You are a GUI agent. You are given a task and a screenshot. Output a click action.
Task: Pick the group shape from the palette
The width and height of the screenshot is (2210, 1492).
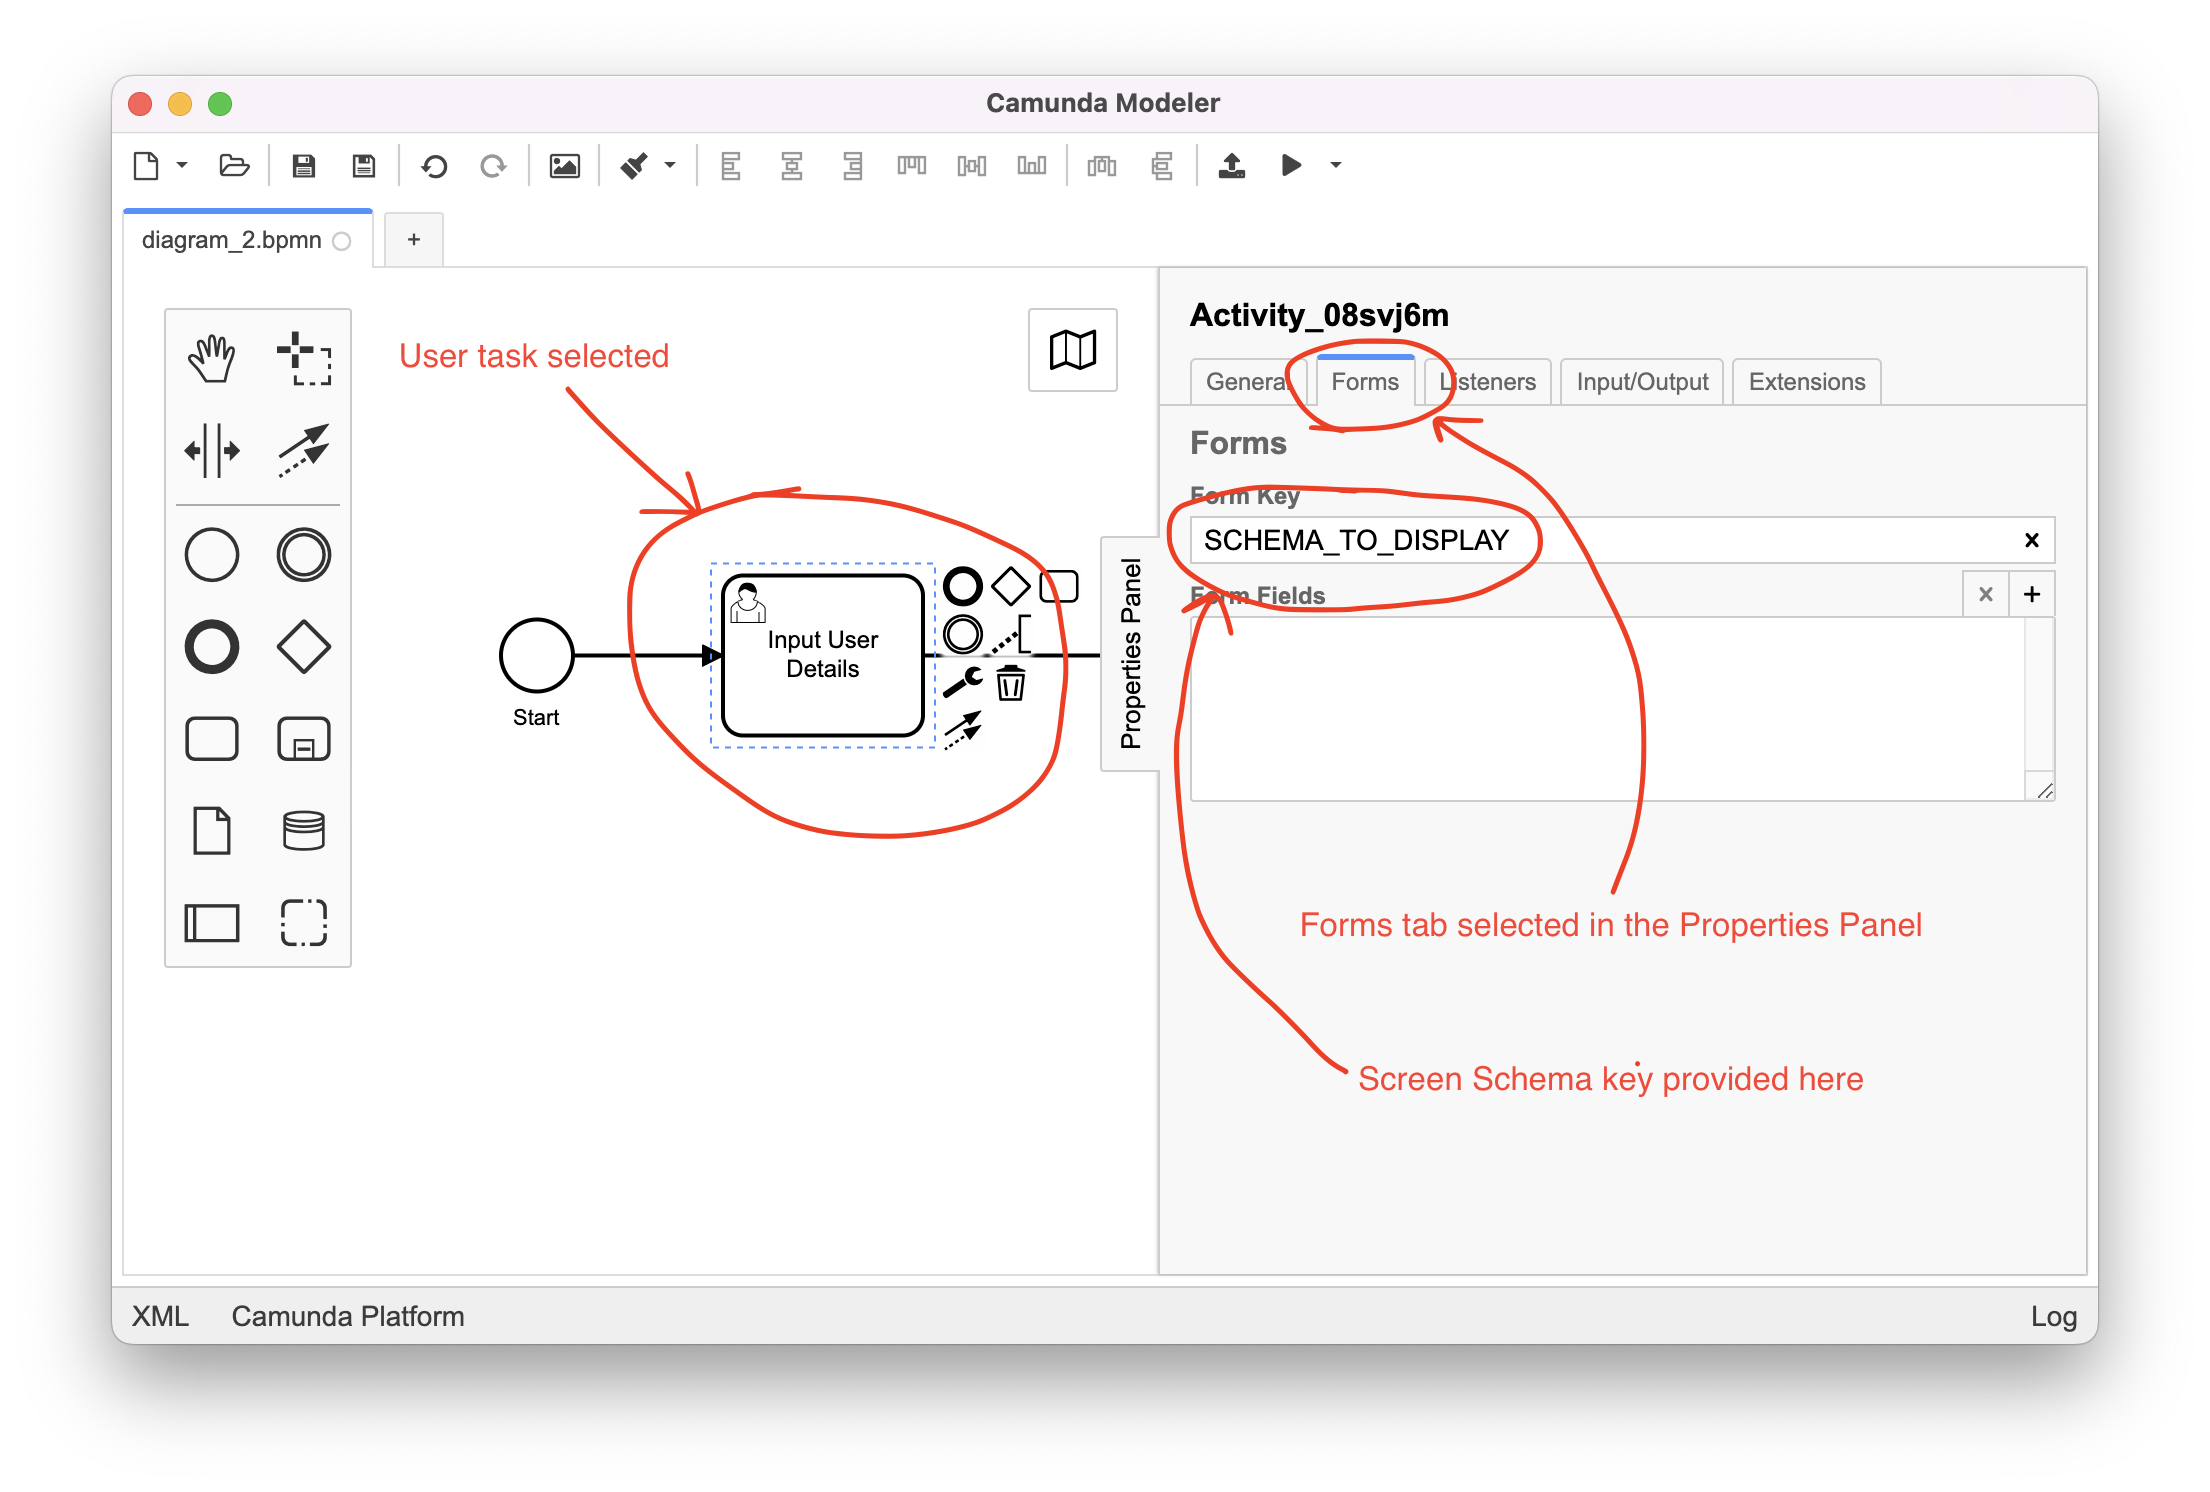(x=304, y=923)
